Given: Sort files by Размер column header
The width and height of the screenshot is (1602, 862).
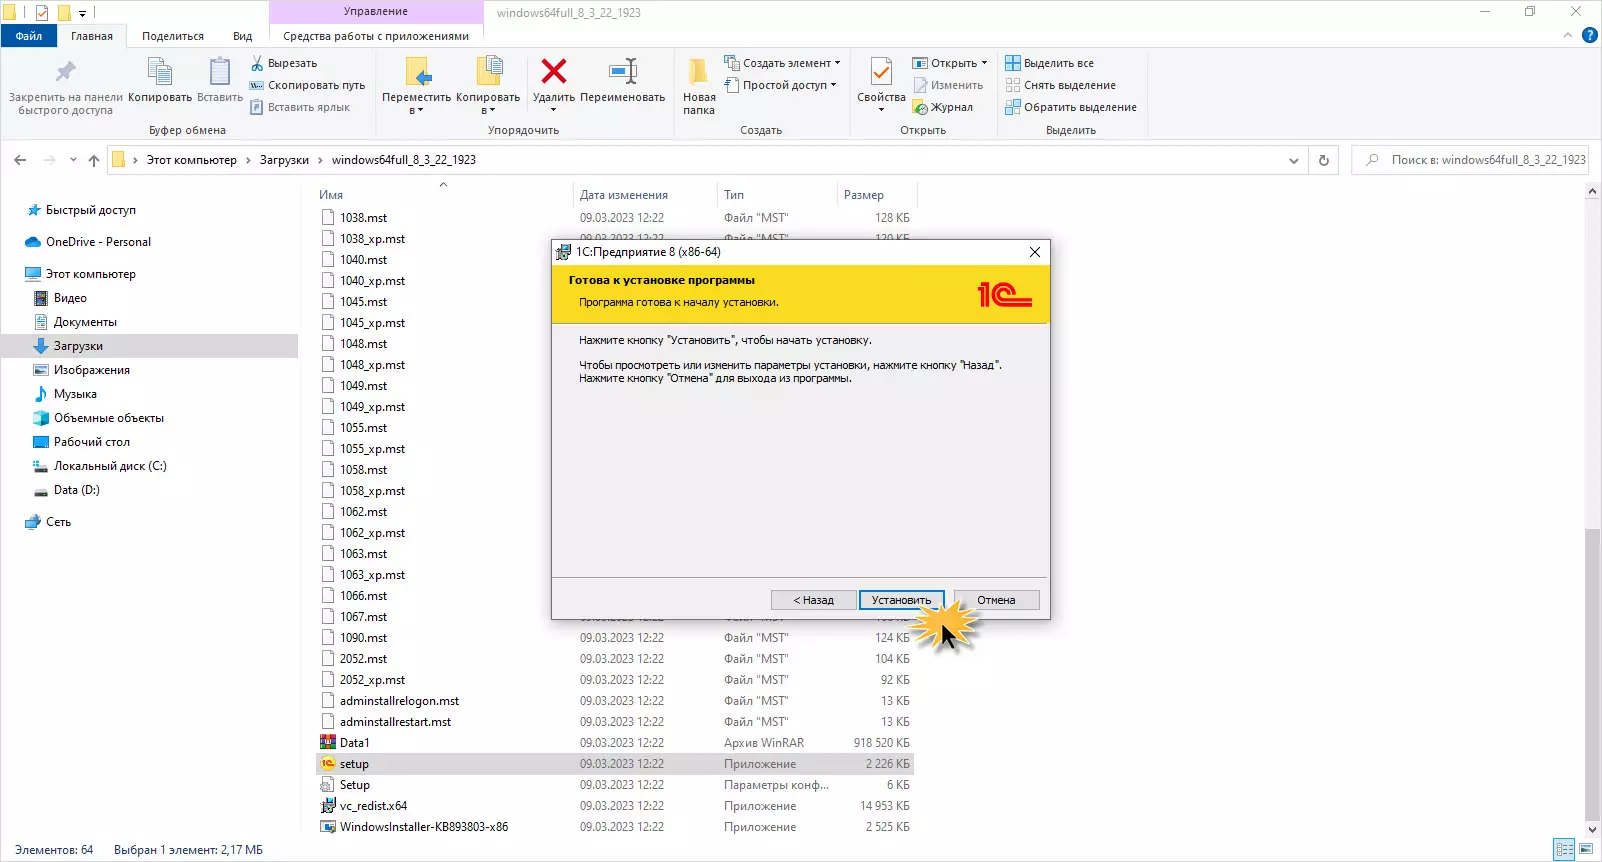Looking at the screenshot, I should click(864, 195).
